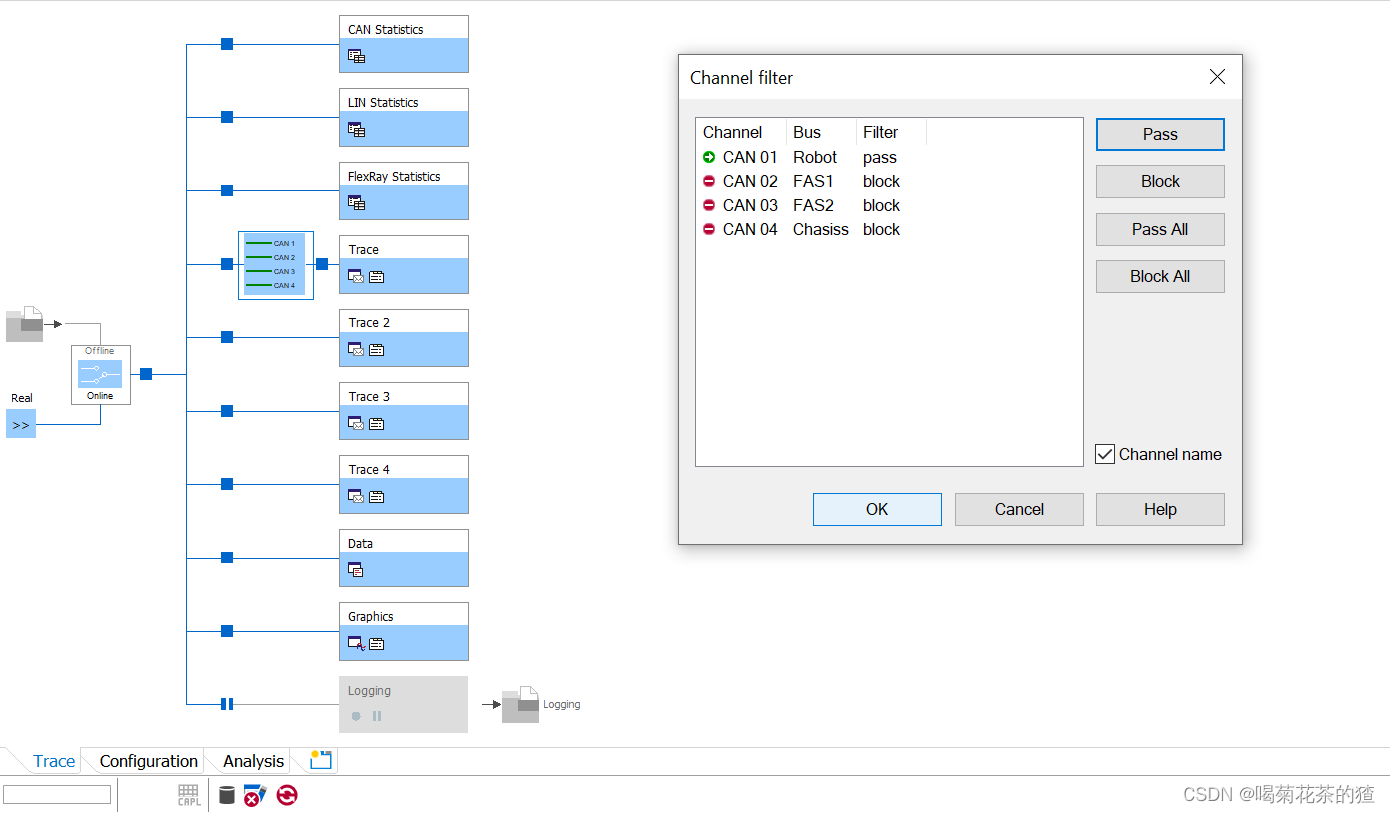
Task: Click the Logging block pause icon
Action: point(377,716)
